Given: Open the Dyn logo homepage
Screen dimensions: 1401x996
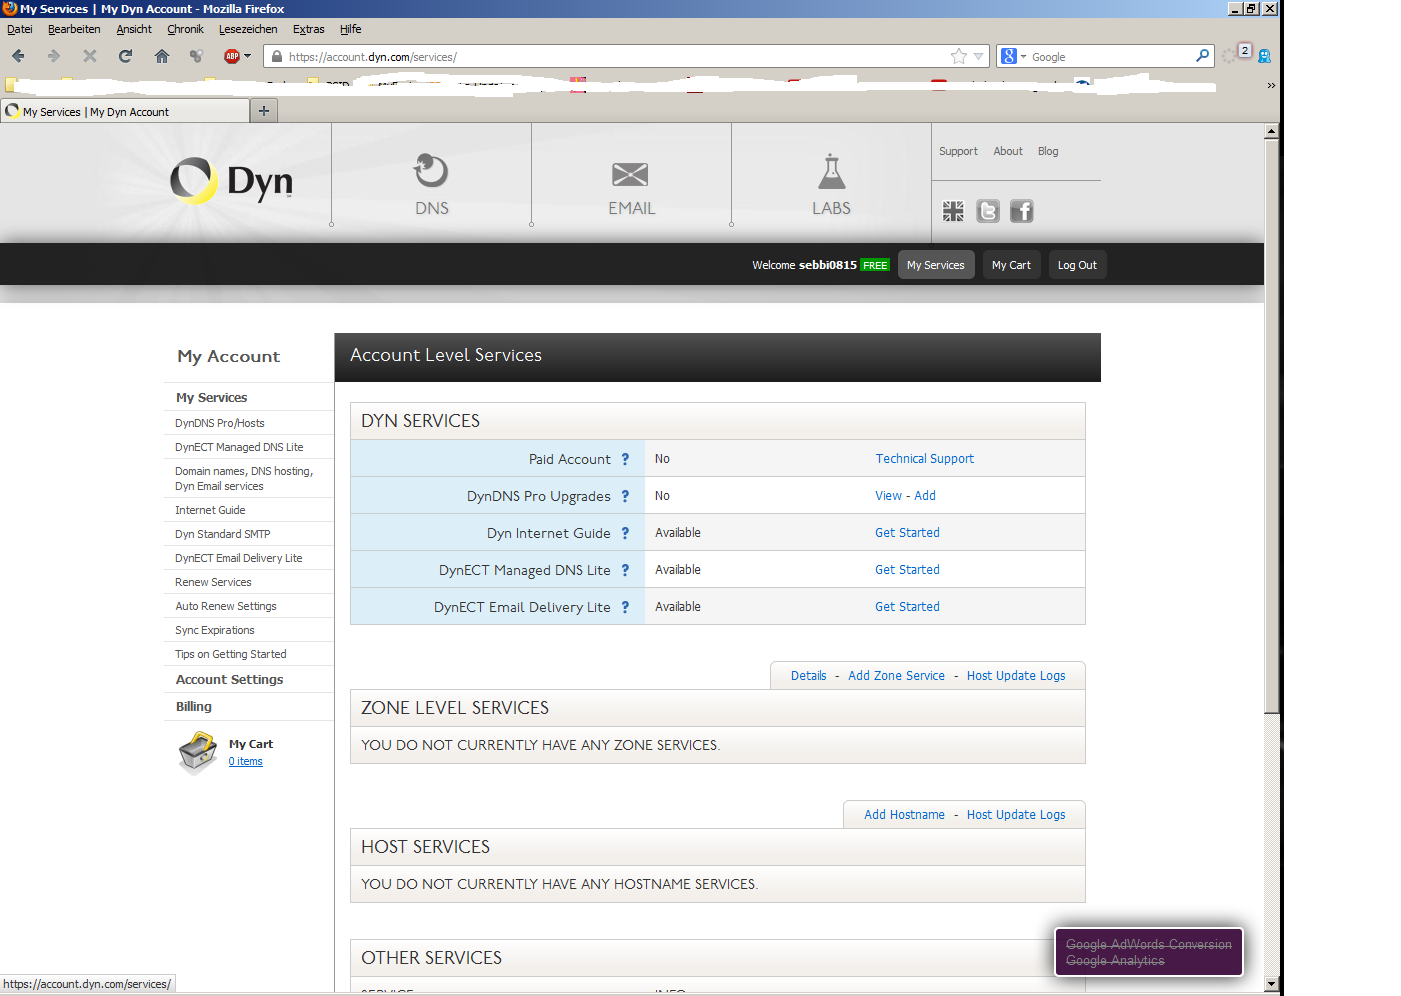Looking at the screenshot, I should (x=232, y=181).
